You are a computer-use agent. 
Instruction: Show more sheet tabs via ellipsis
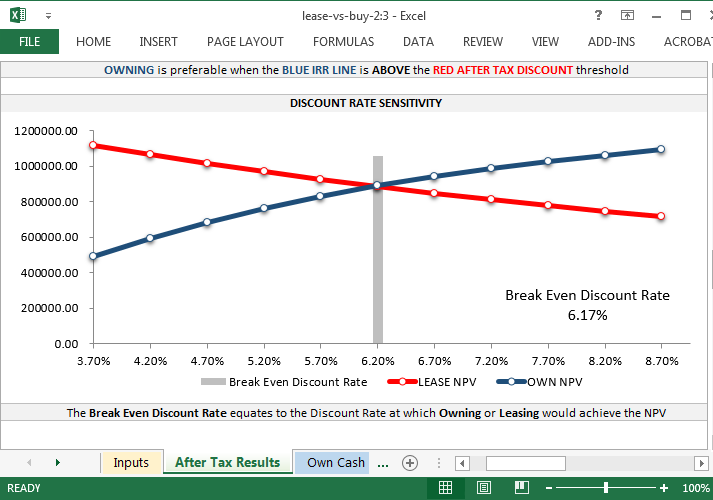click(382, 463)
